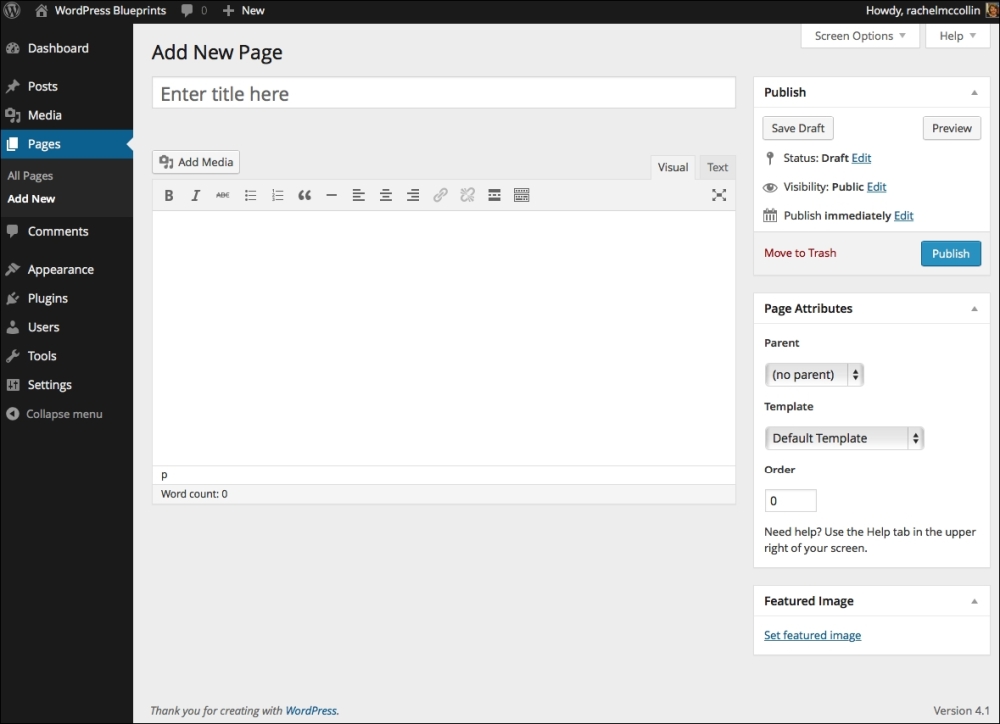The height and width of the screenshot is (724, 1000).
Task: Open the Settings menu
Action: pos(66,385)
